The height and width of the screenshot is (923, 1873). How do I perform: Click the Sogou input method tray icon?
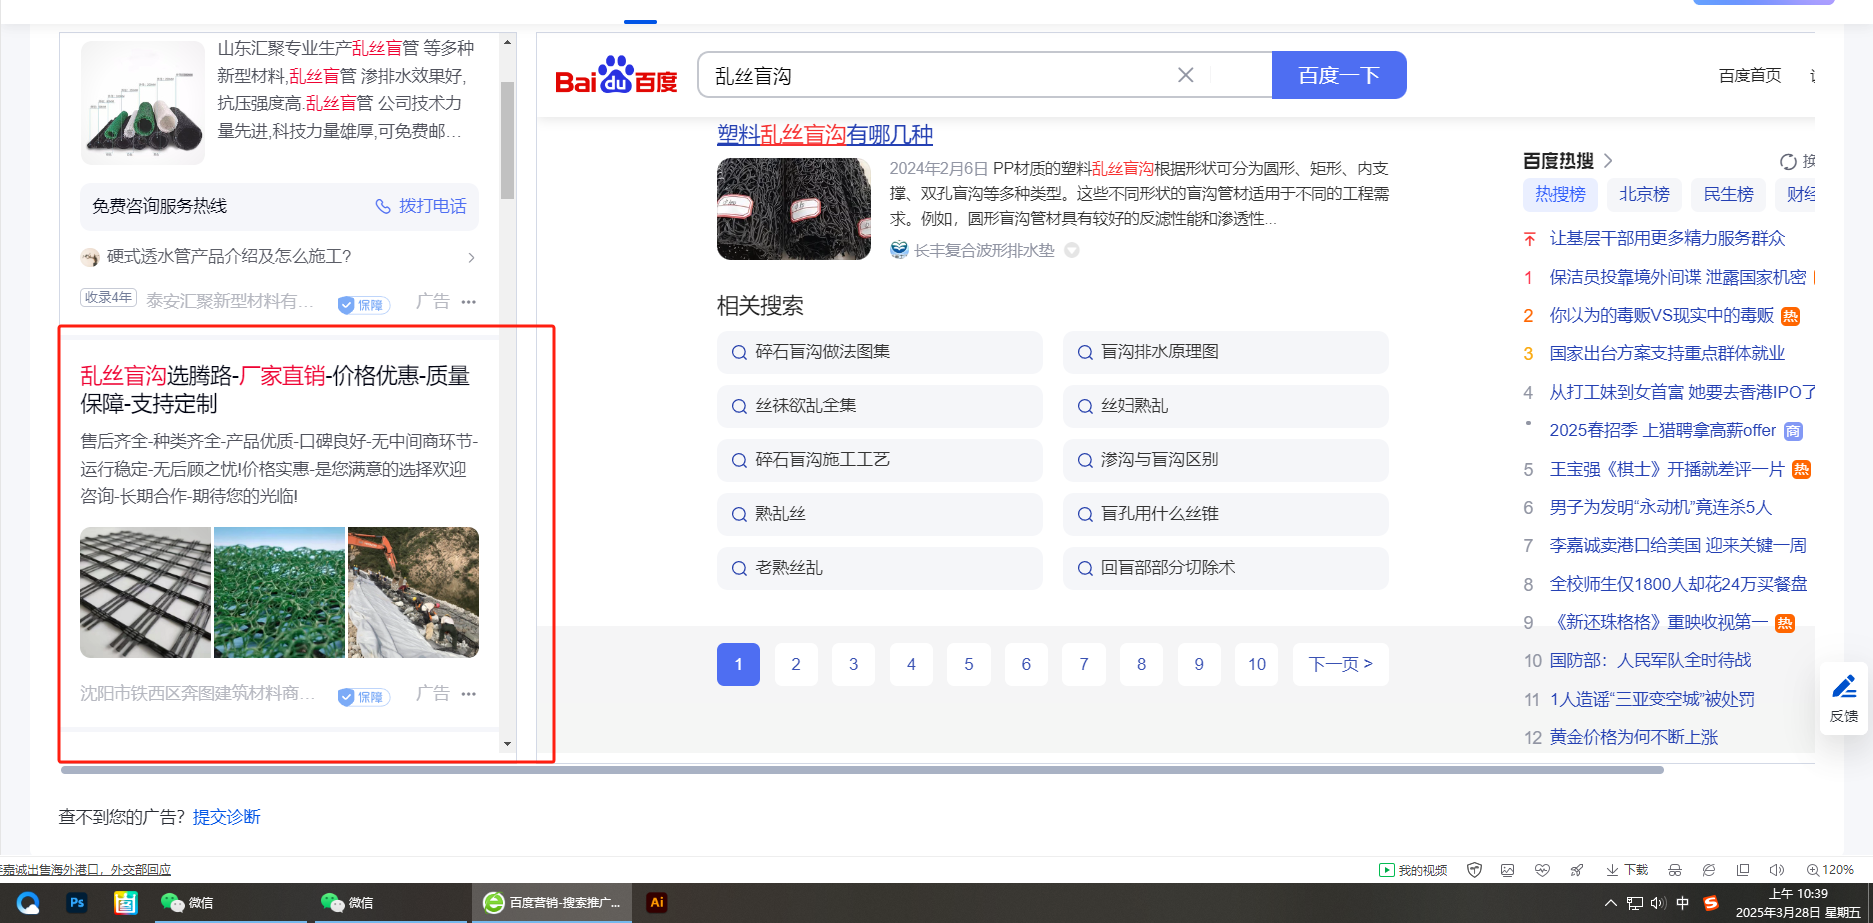(1711, 903)
